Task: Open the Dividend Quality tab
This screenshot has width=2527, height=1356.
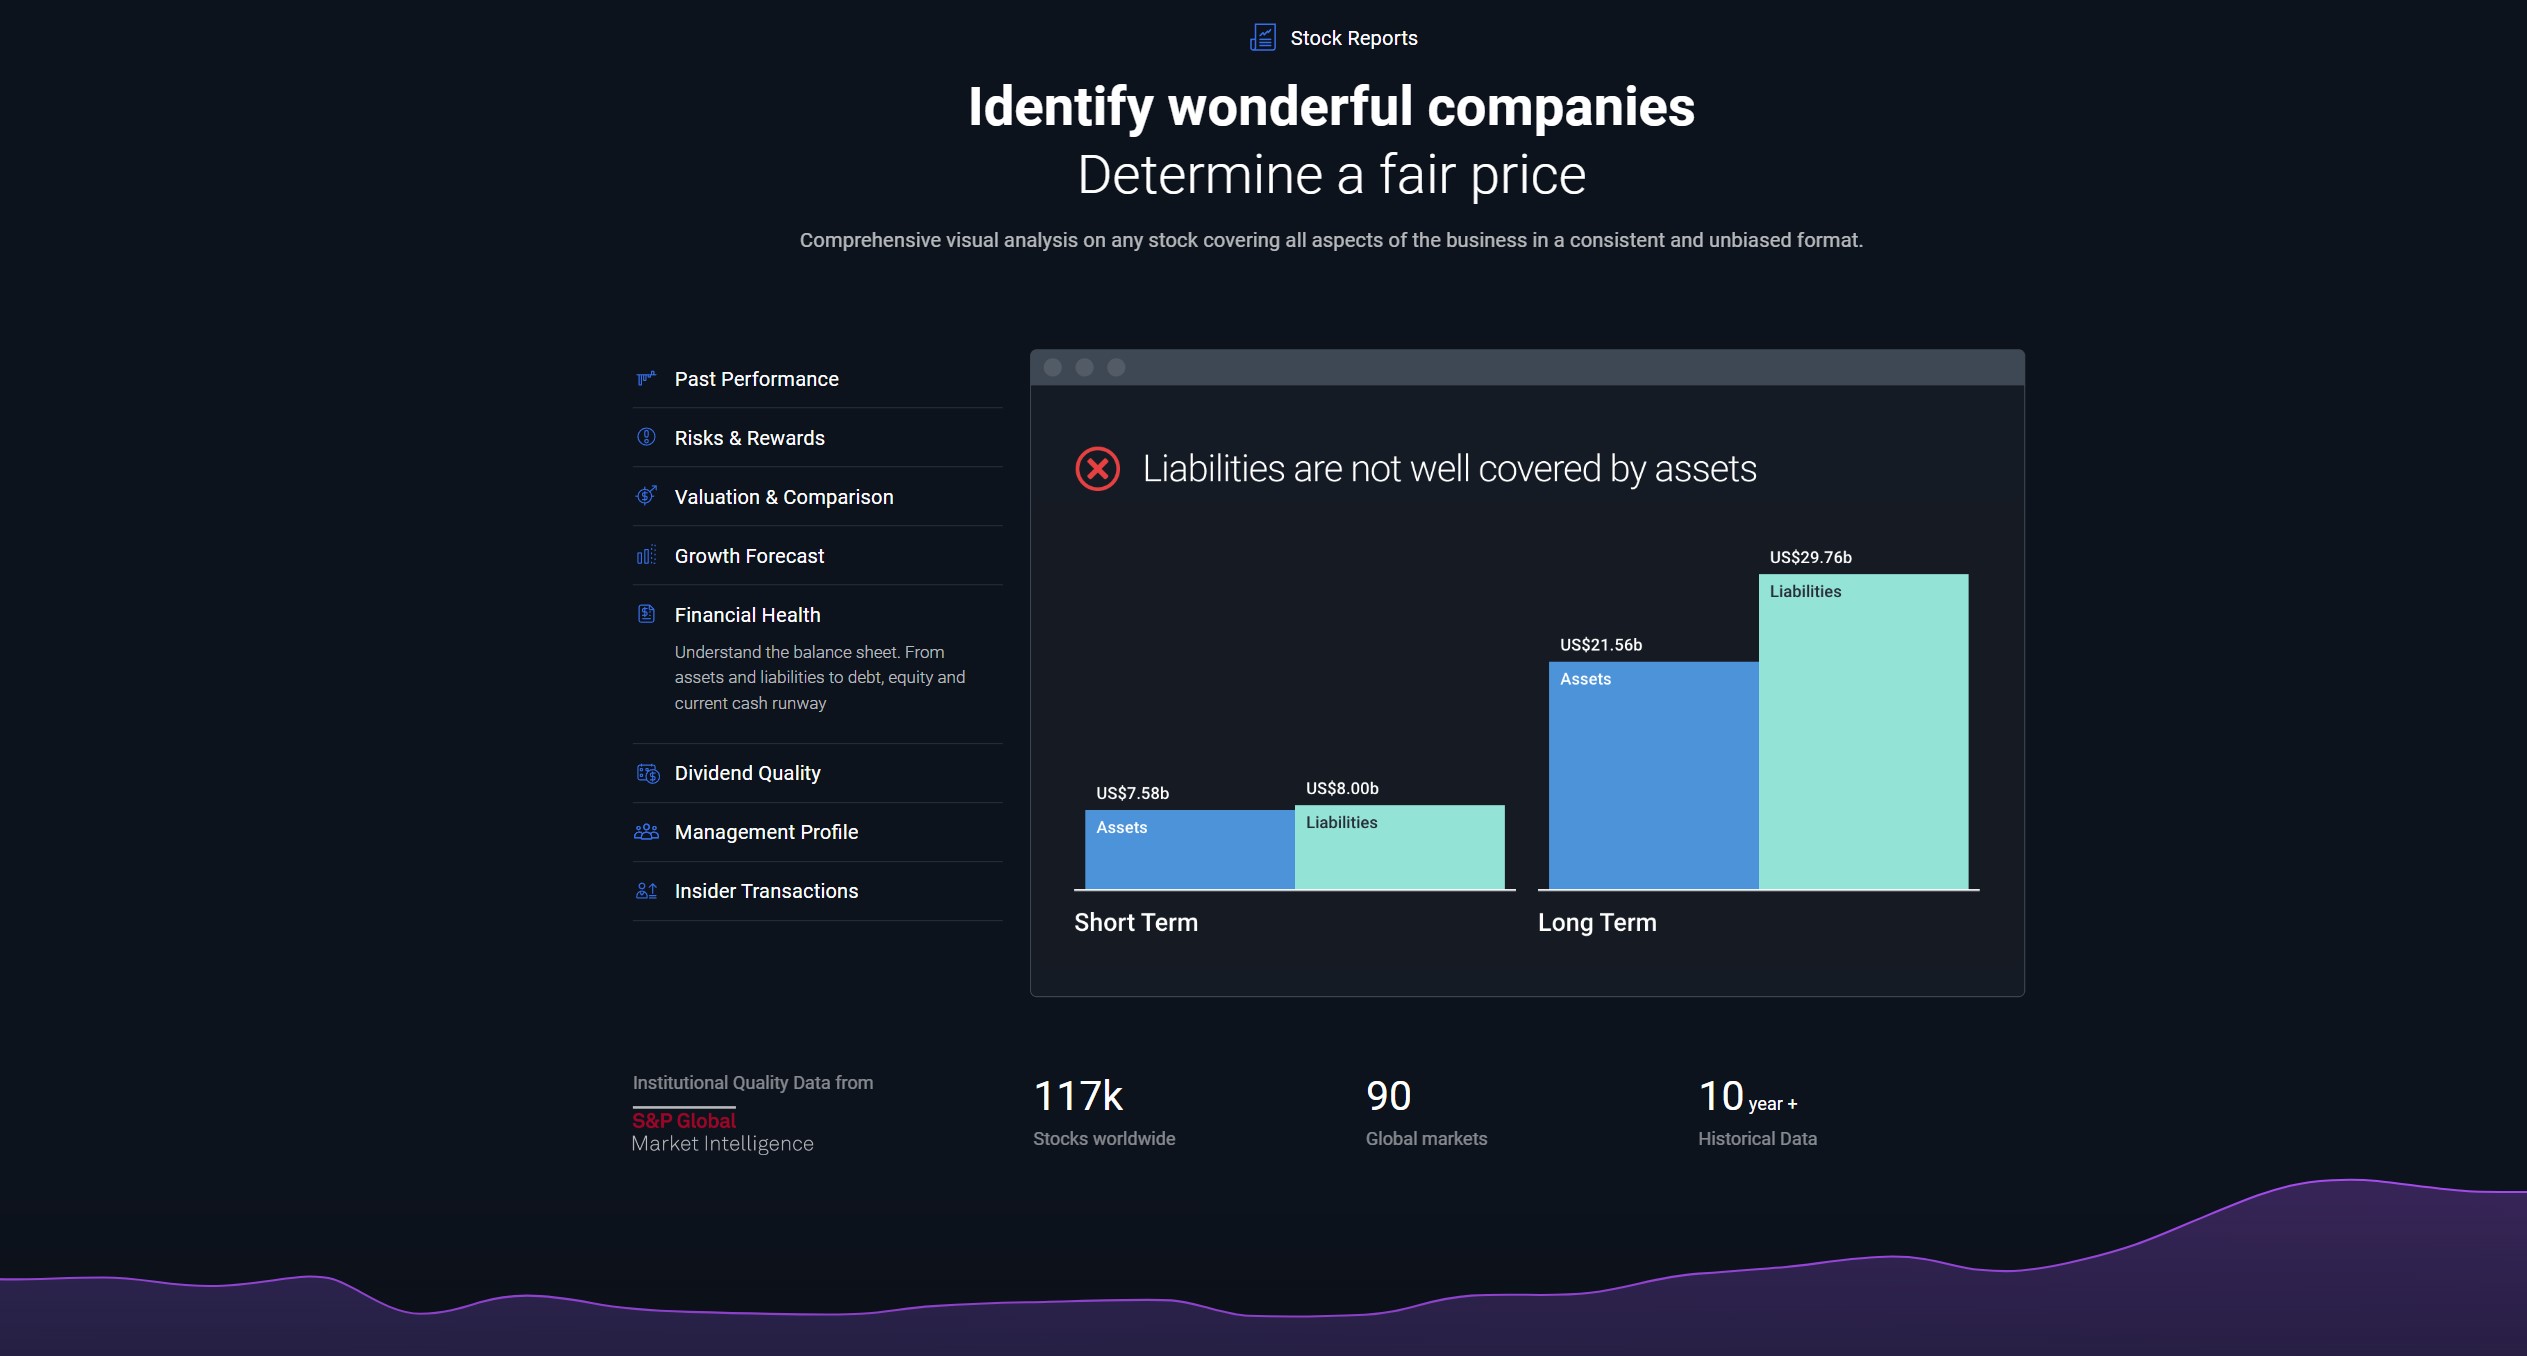Action: coord(747,773)
